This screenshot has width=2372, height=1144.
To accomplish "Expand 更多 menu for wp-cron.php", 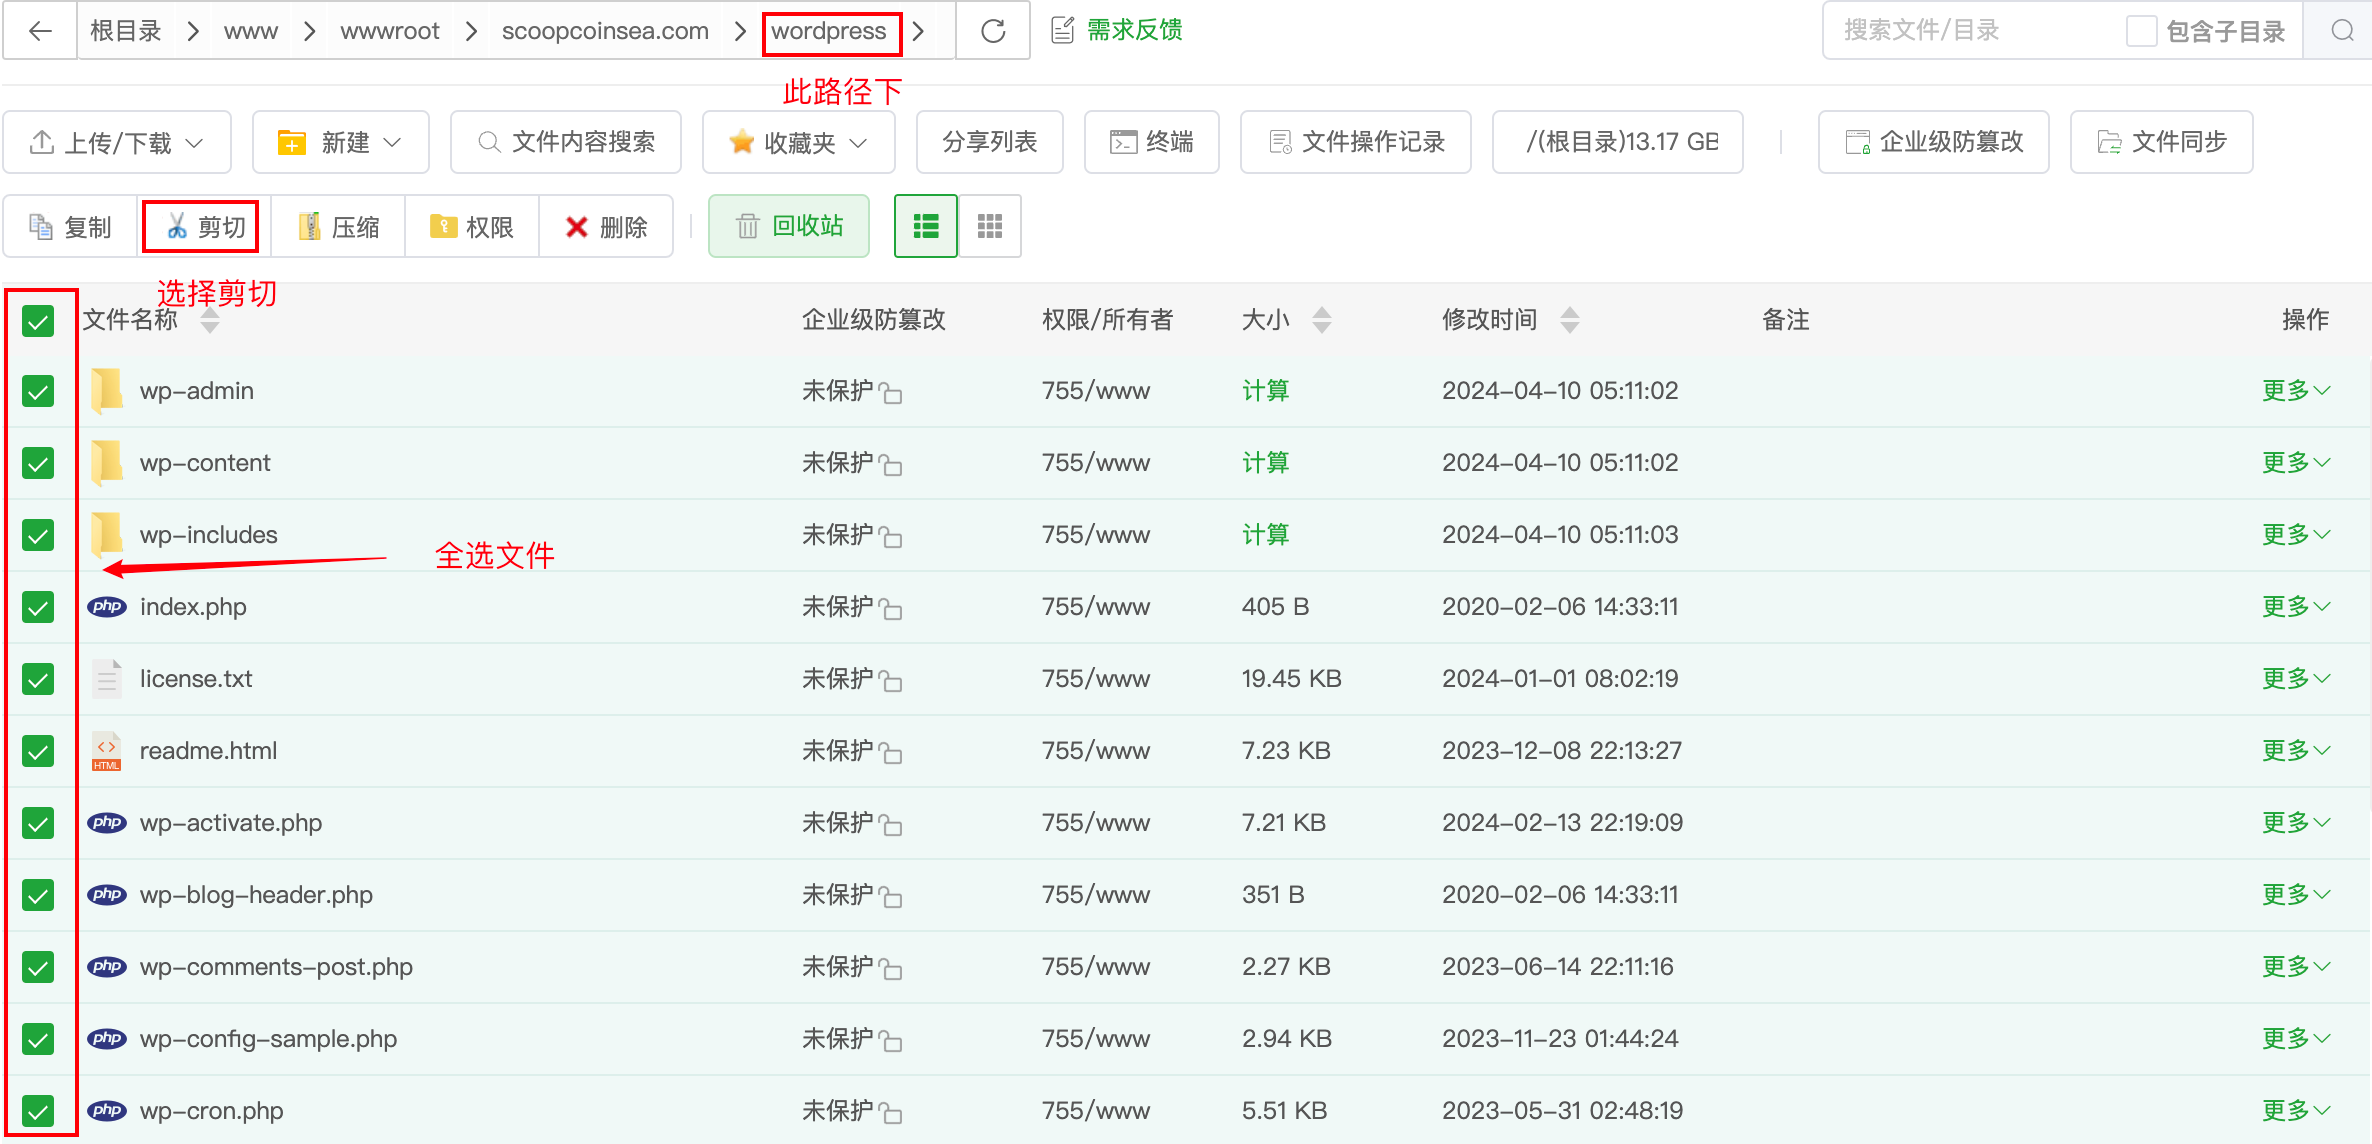I will coord(2296,1111).
